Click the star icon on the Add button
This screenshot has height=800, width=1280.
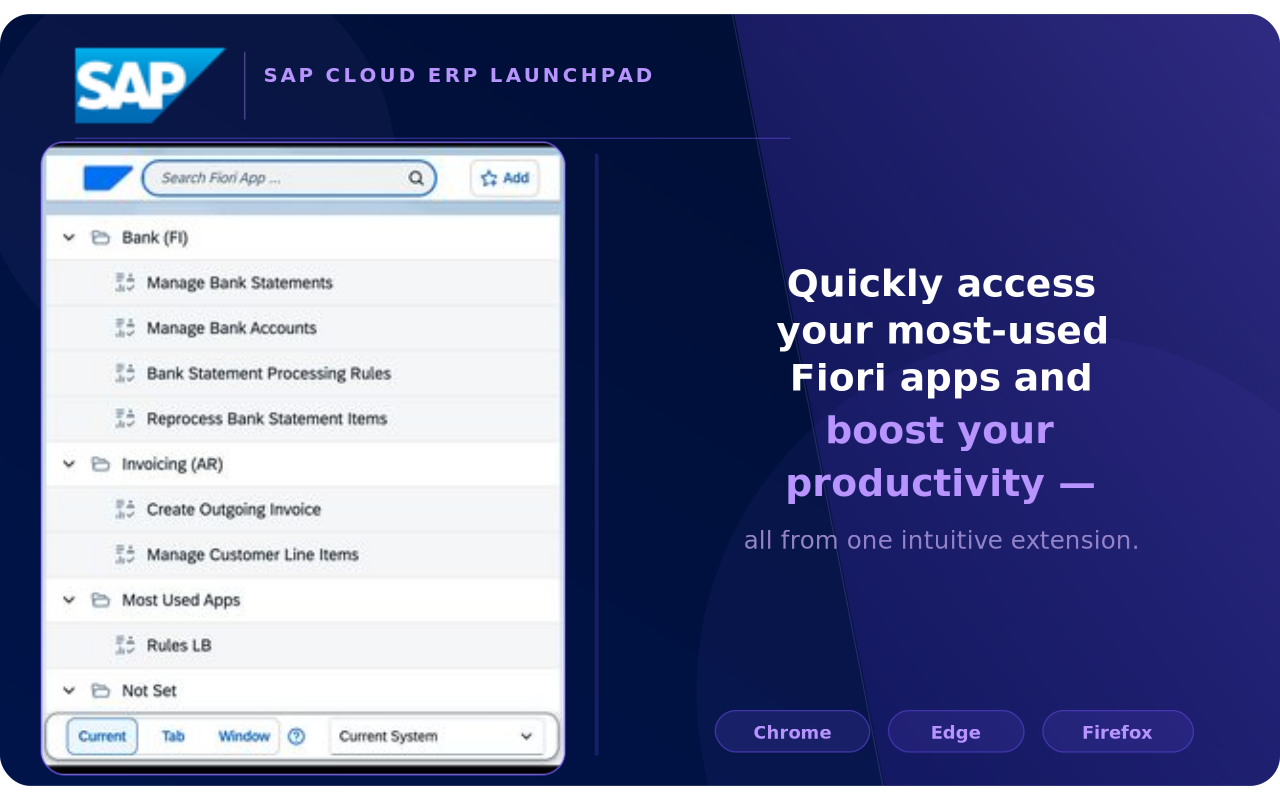point(489,178)
